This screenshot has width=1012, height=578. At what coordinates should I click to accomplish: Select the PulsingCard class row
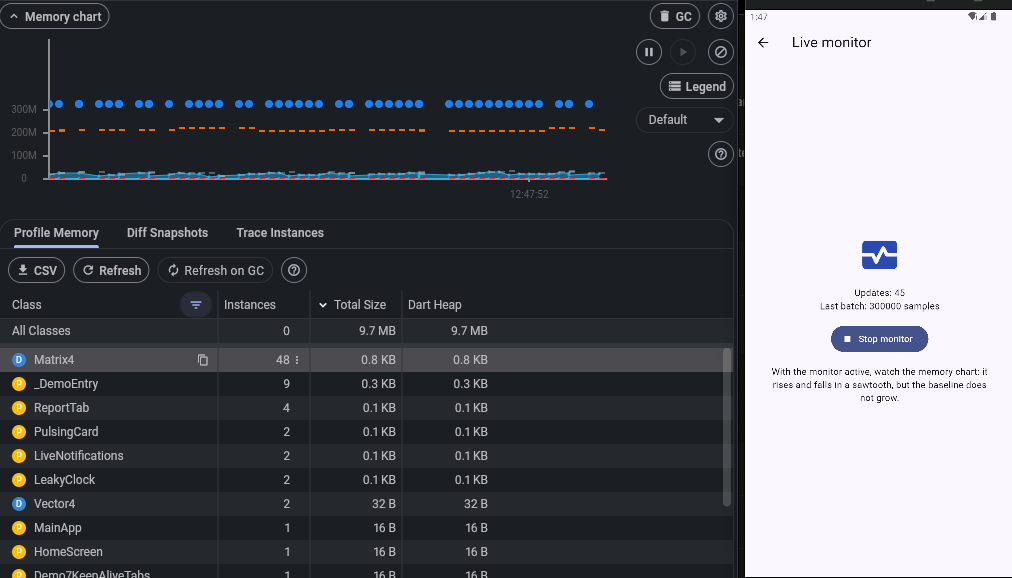[x=361, y=432]
